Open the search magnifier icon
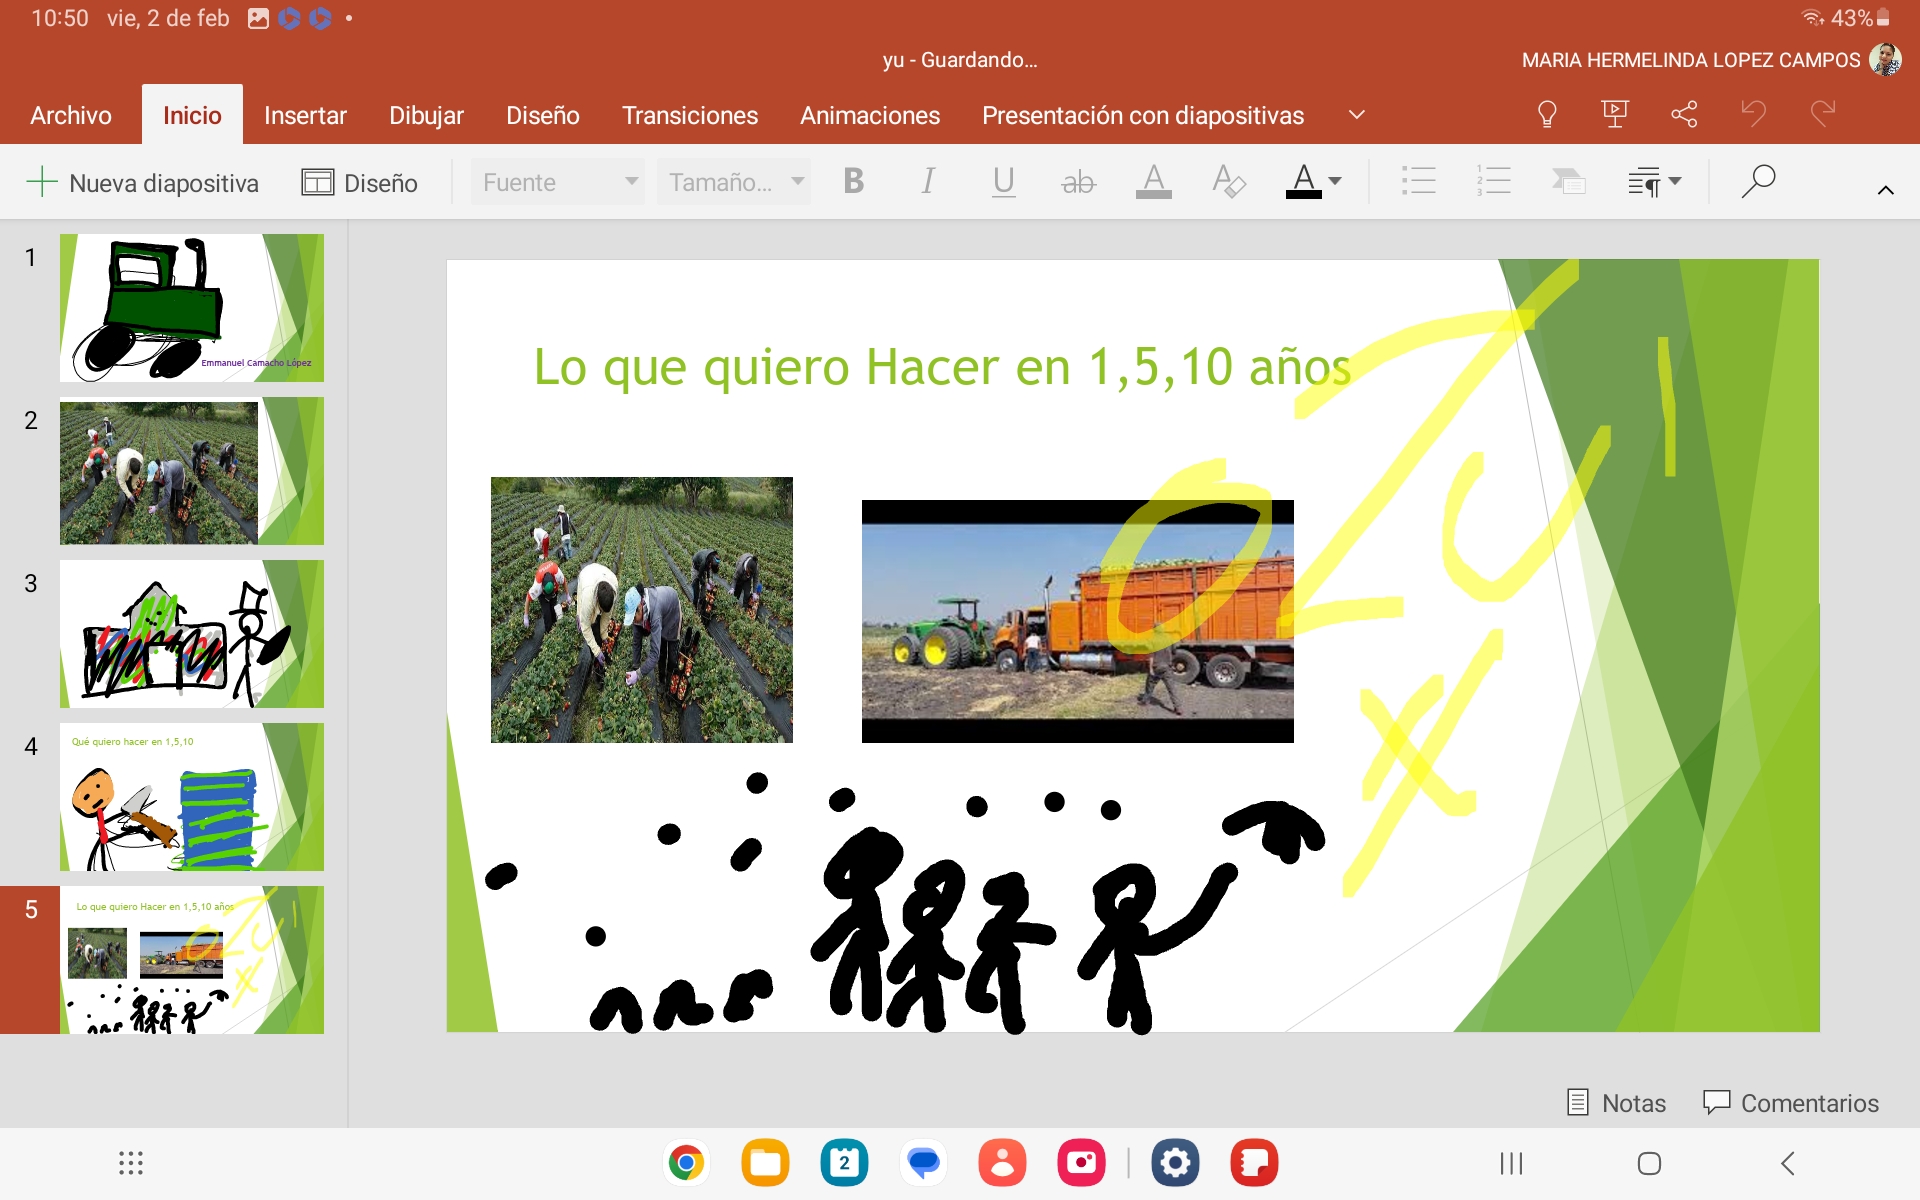 pos(1758,182)
